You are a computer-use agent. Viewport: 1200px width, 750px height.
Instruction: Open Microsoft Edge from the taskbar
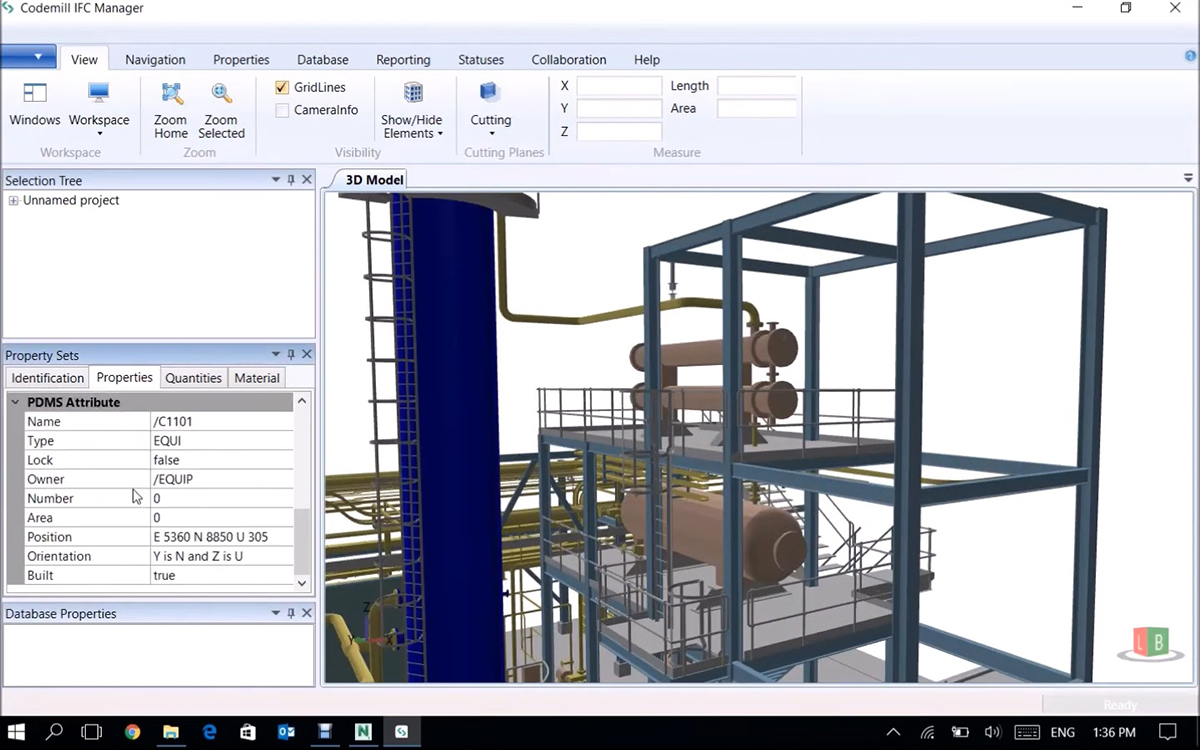pyautogui.click(x=210, y=732)
